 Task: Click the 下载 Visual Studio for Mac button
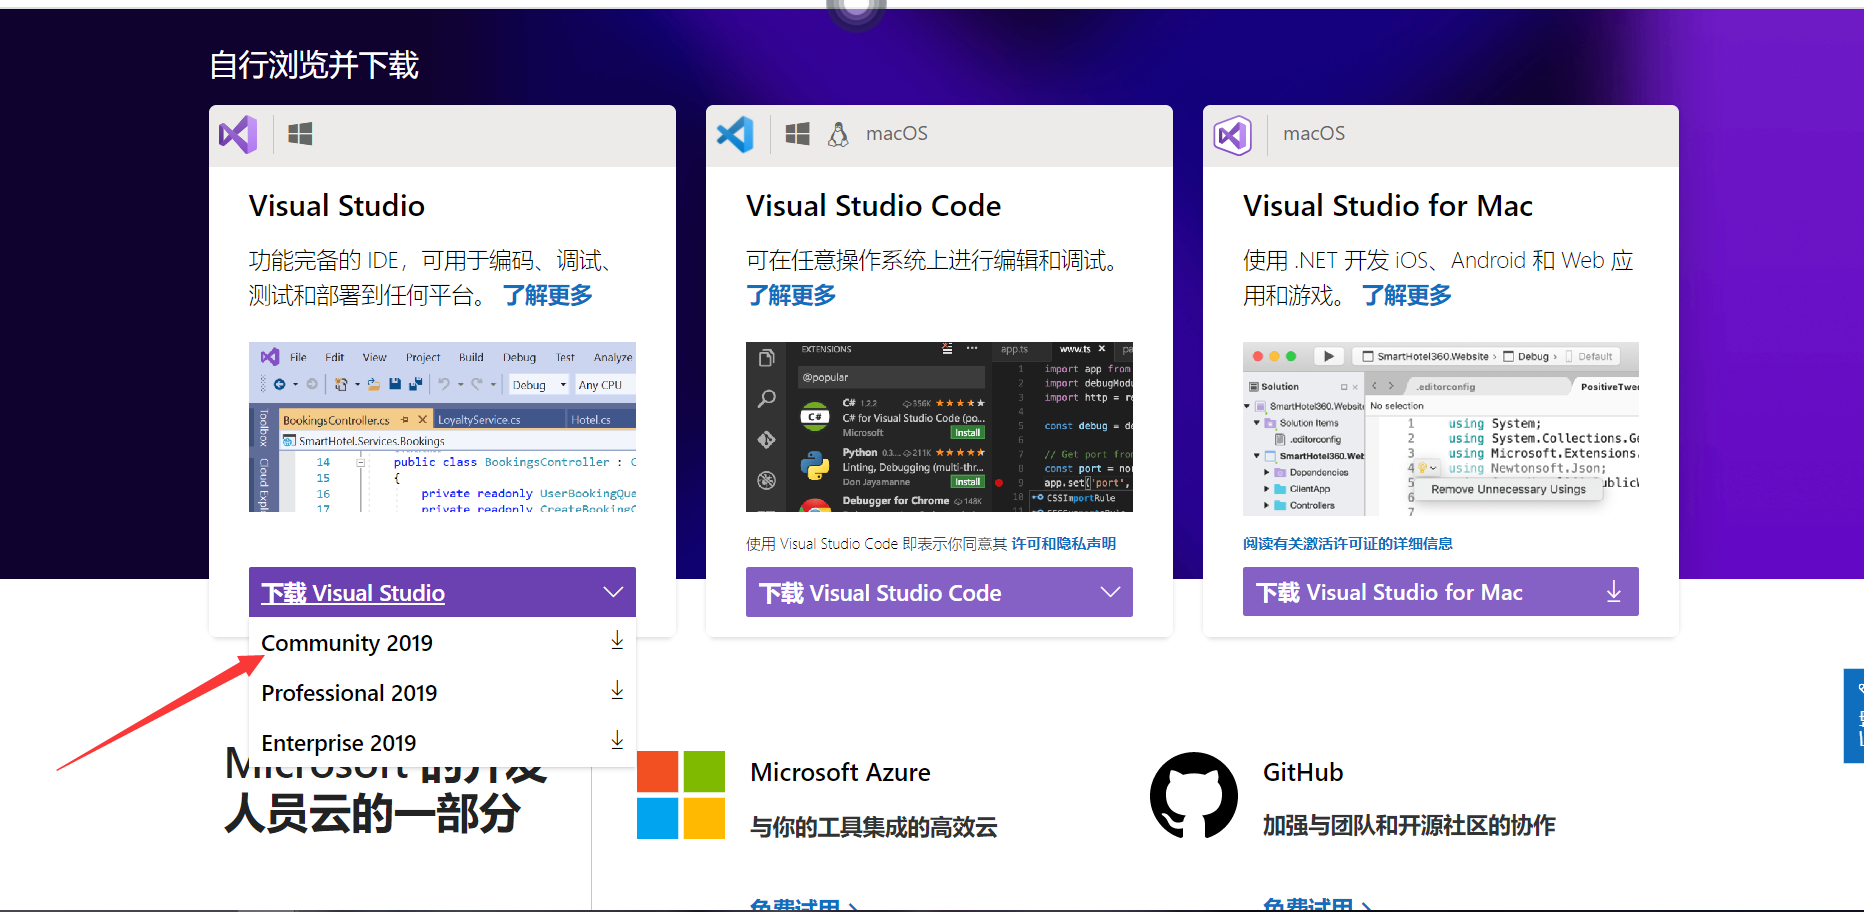[x=1440, y=592]
